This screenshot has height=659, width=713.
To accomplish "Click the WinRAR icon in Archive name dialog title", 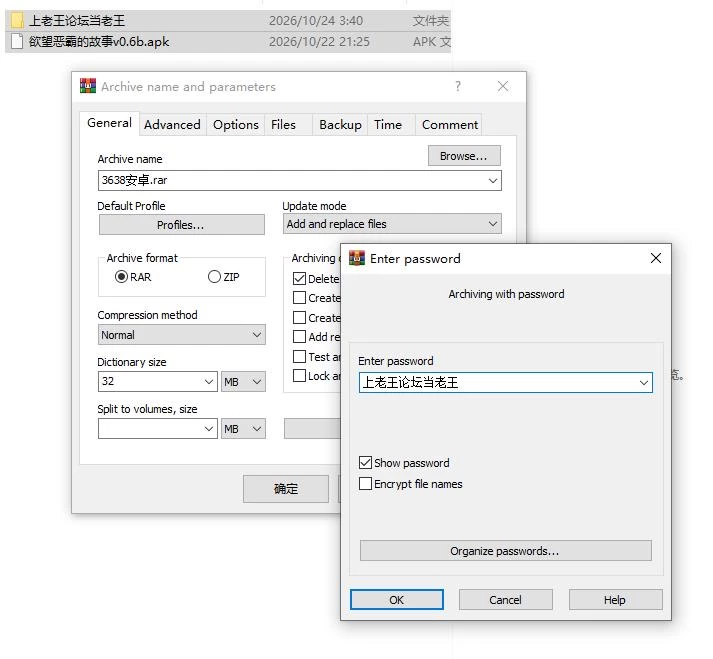I will click(x=88, y=86).
